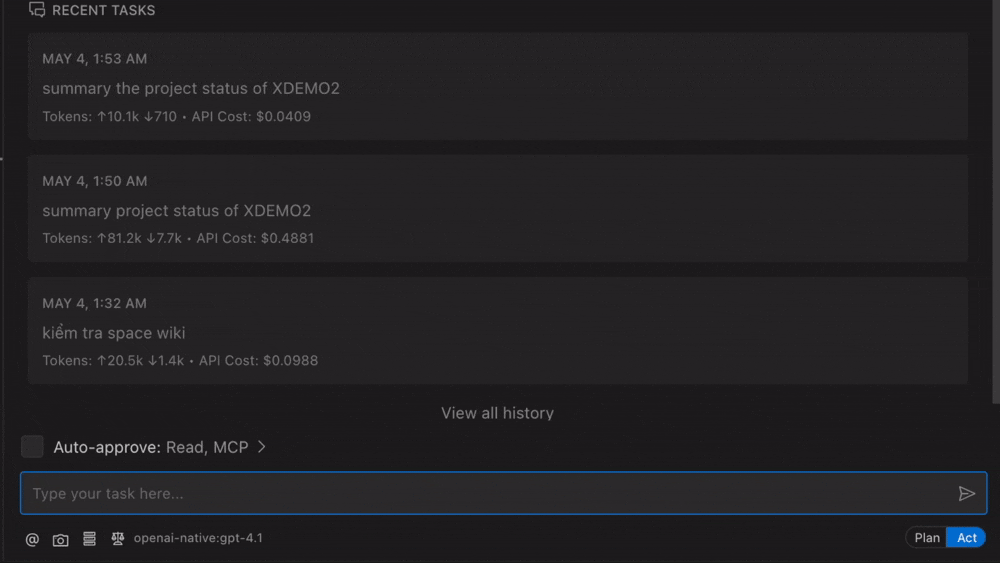Click the $0.4881 API cost task details
The height and width of the screenshot is (563, 1000).
tap(287, 238)
